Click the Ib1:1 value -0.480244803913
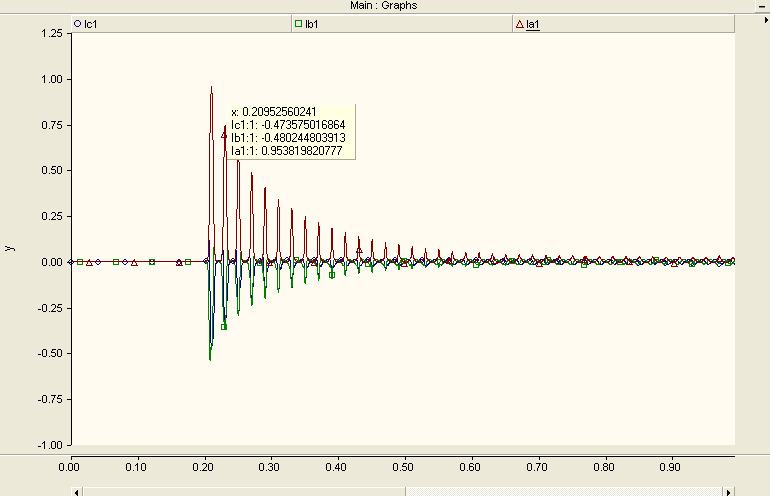Screen dimensions: 770x496 (x=303, y=138)
